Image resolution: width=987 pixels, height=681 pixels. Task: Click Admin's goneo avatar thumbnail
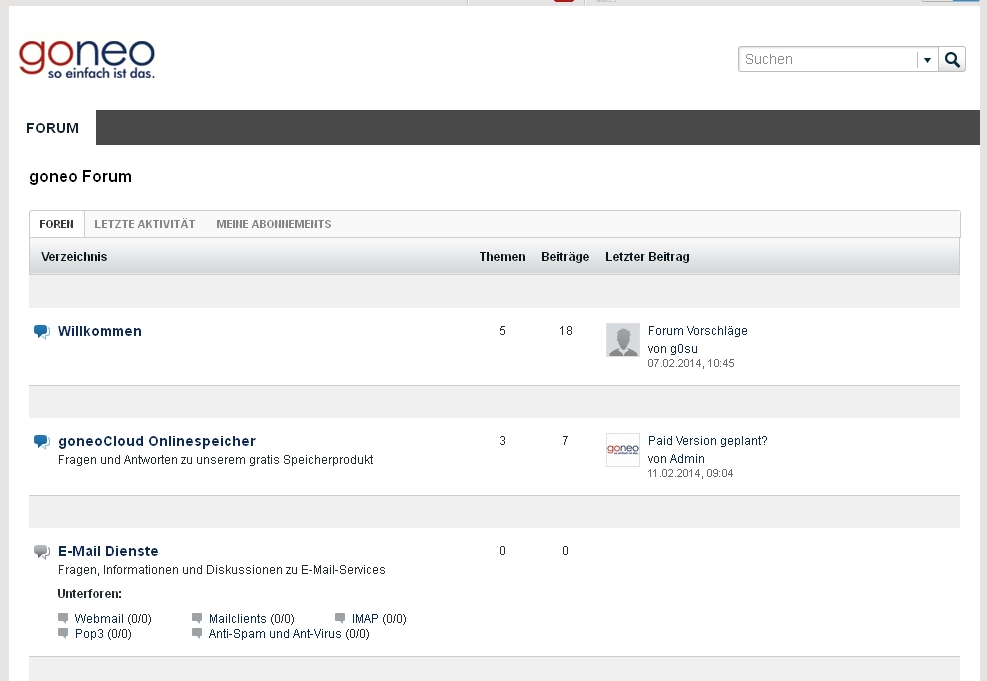tap(623, 450)
